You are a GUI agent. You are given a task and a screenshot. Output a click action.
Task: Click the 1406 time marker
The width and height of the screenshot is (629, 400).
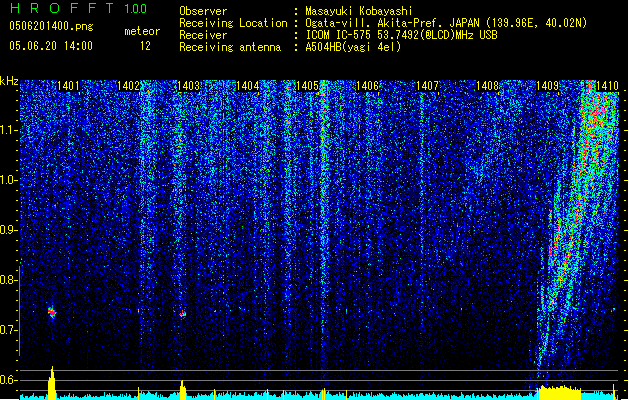367,86
